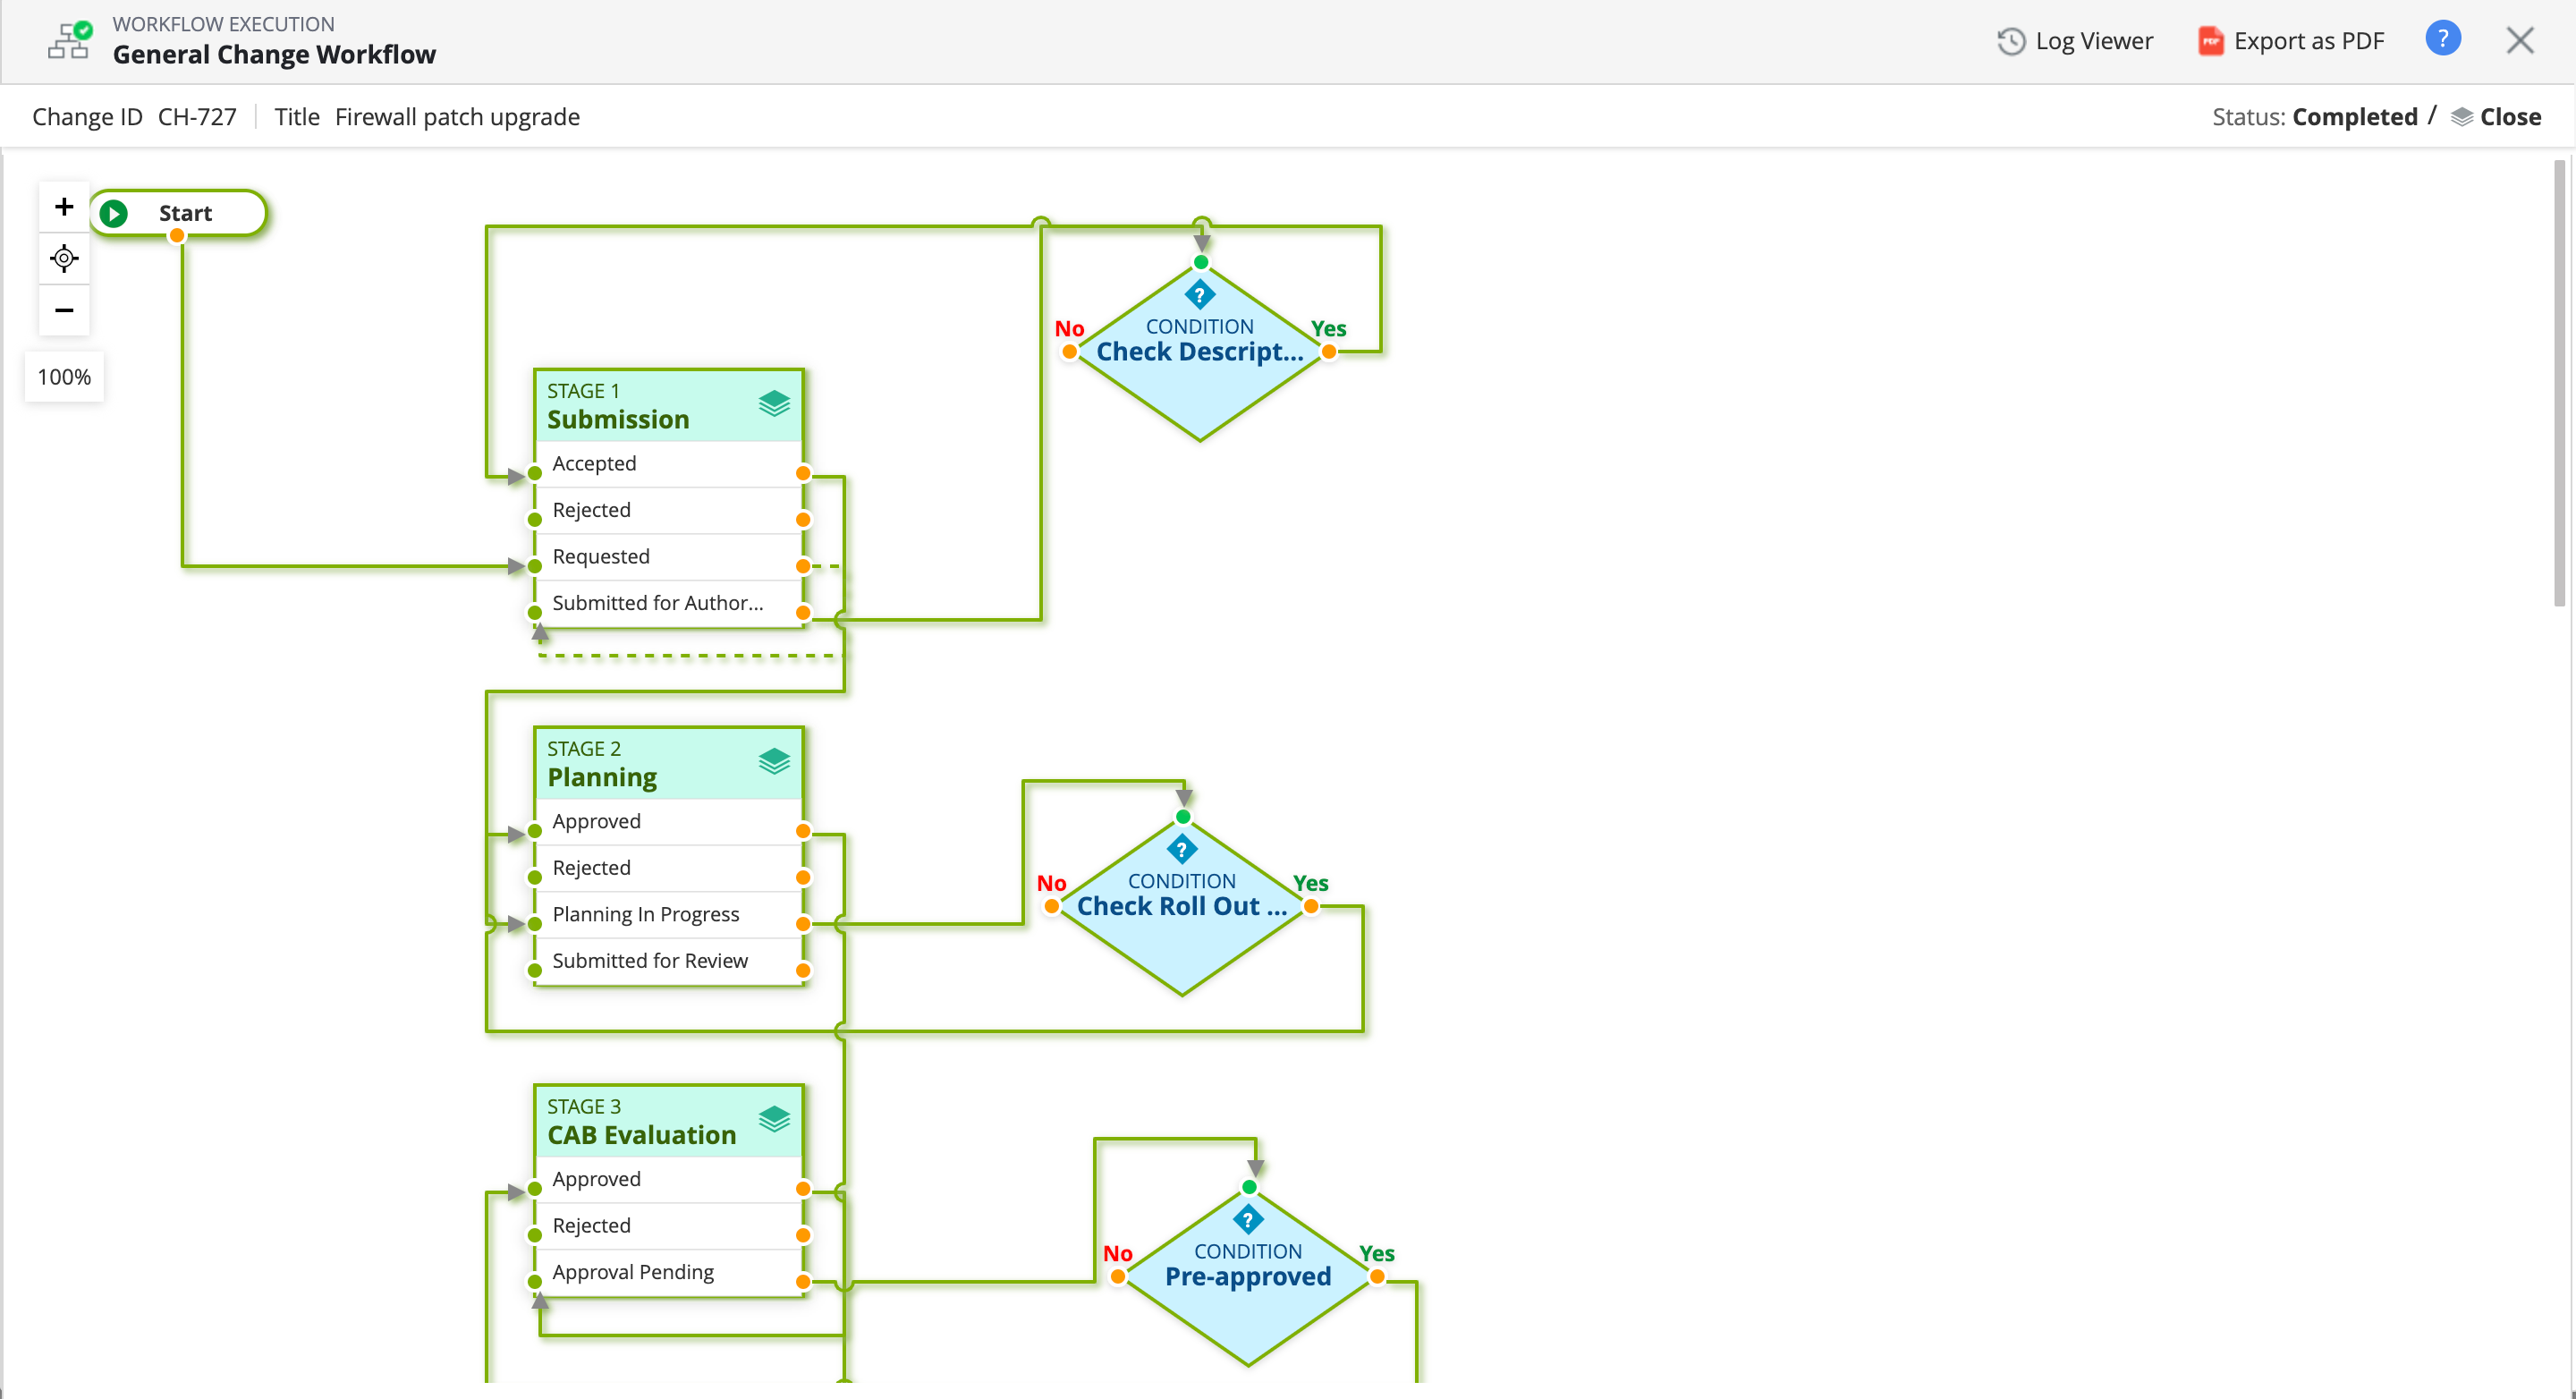Click the center view crosshair icon
The image size is (2576, 1399).
[64, 259]
